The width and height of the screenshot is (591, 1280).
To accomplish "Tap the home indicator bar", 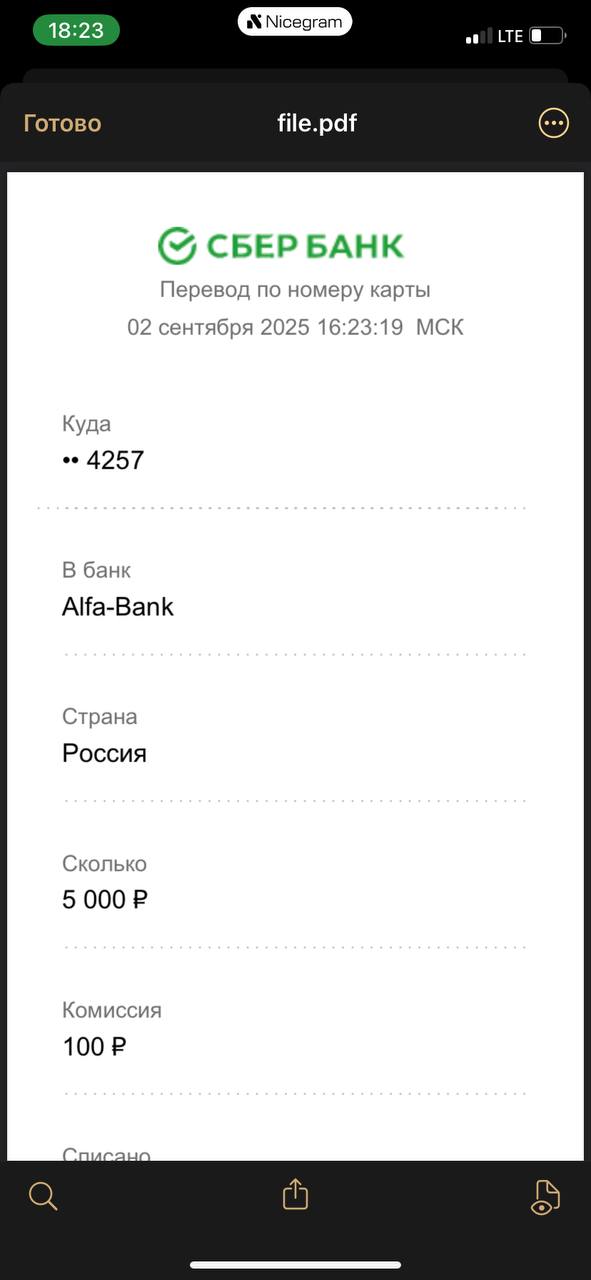I will [x=295, y=1265].
